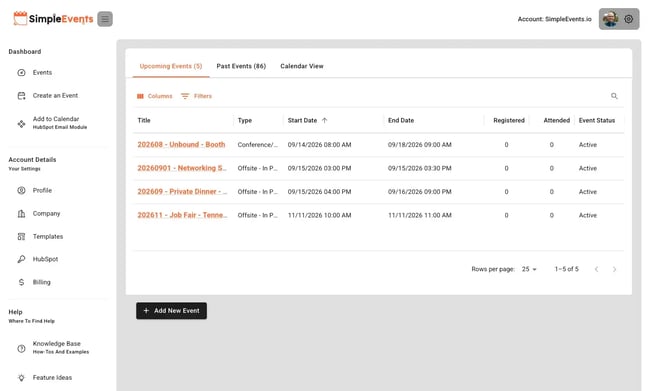This screenshot has height=391, width=650.
Task: Click the Add New Event button
Action: click(x=171, y=311)
